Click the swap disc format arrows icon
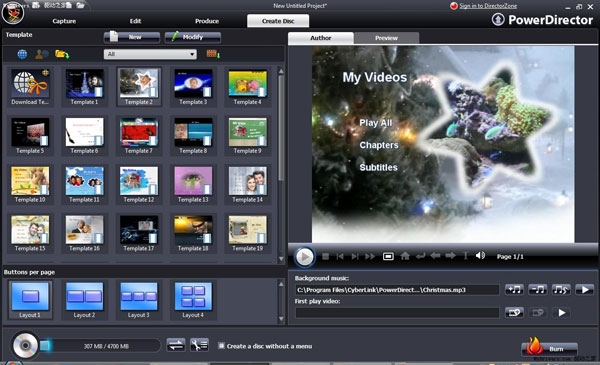 (176, 345)
